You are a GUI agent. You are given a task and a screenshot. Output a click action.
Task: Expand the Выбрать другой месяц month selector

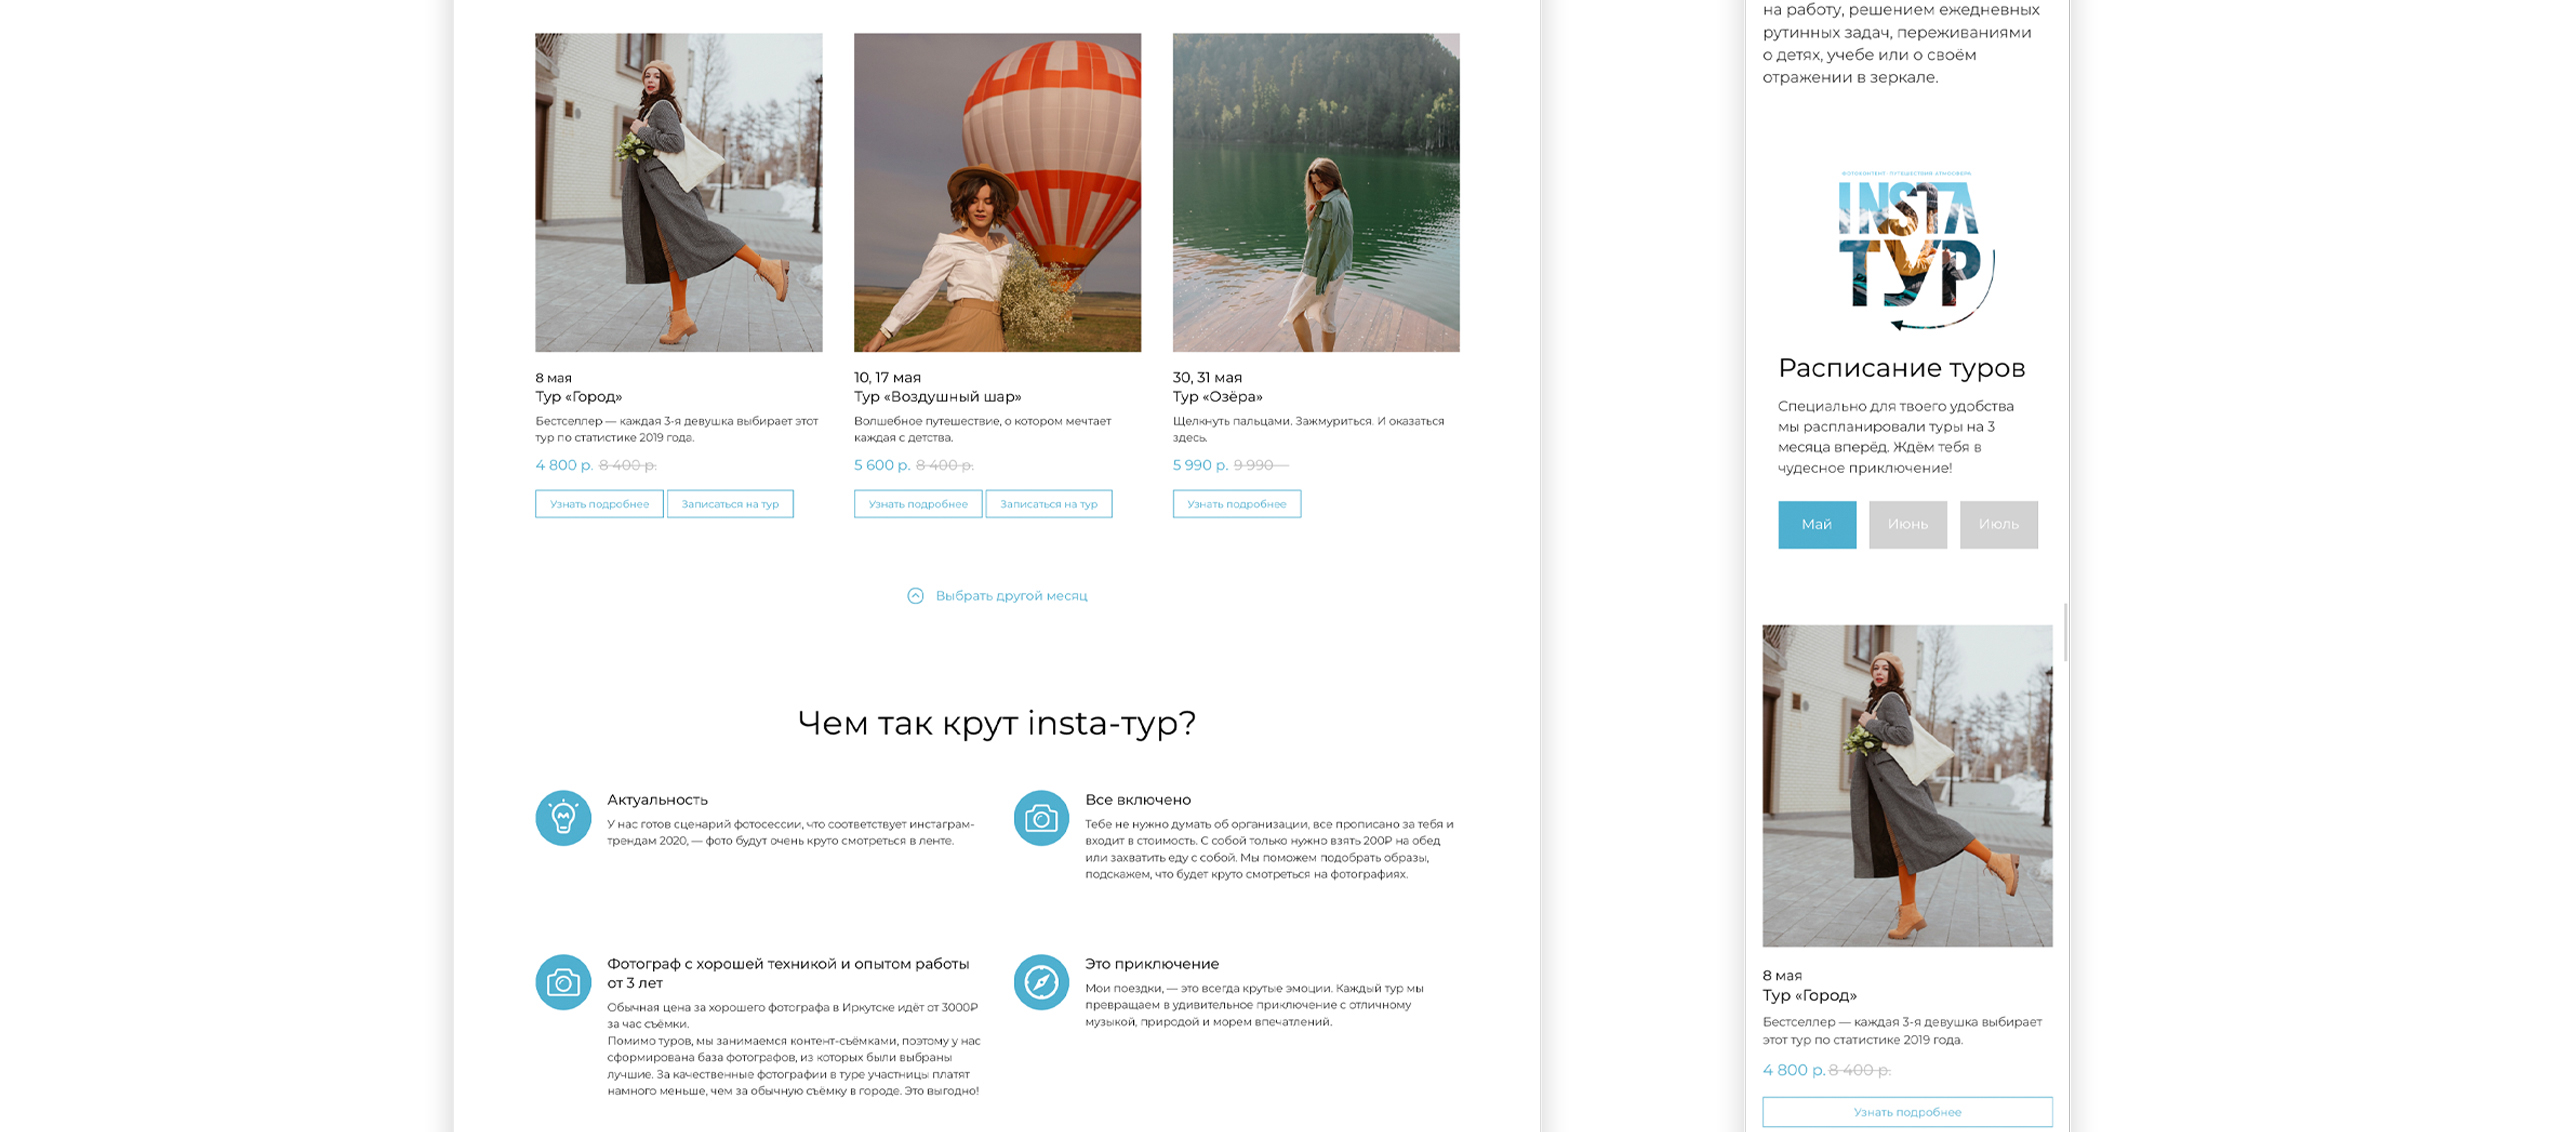[997, 596]
